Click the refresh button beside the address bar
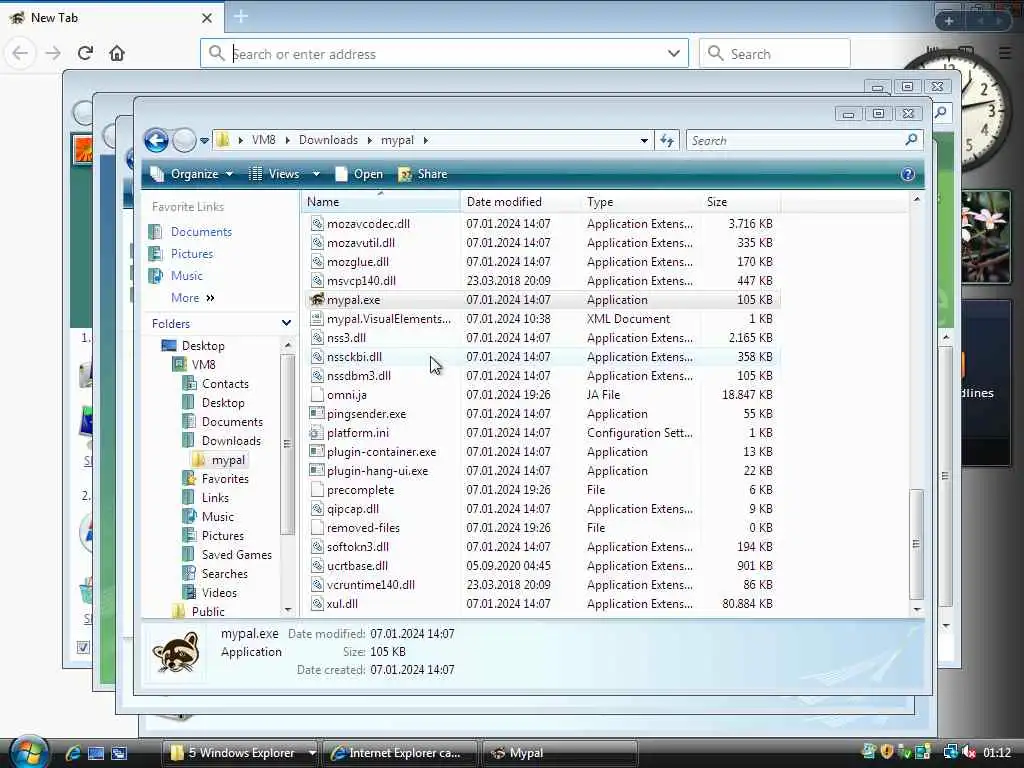 click(x=667, y=140)
